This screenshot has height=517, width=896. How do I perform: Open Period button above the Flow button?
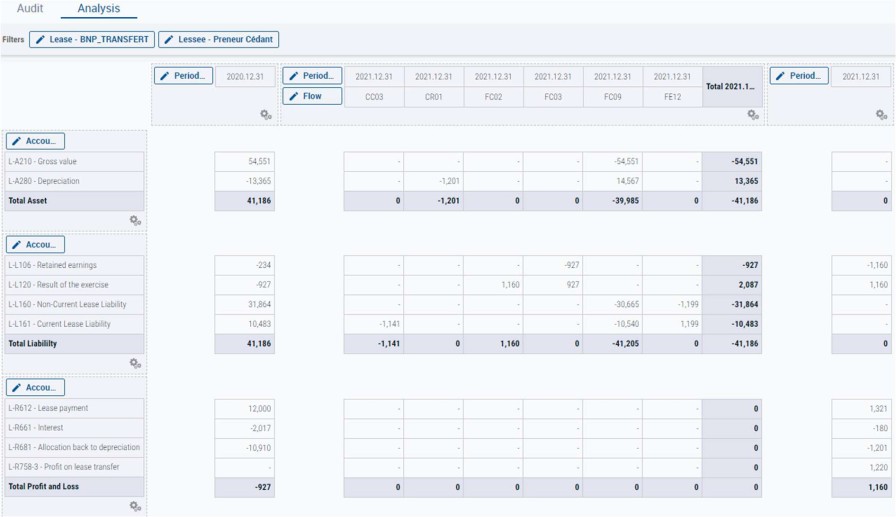point(312,76)
